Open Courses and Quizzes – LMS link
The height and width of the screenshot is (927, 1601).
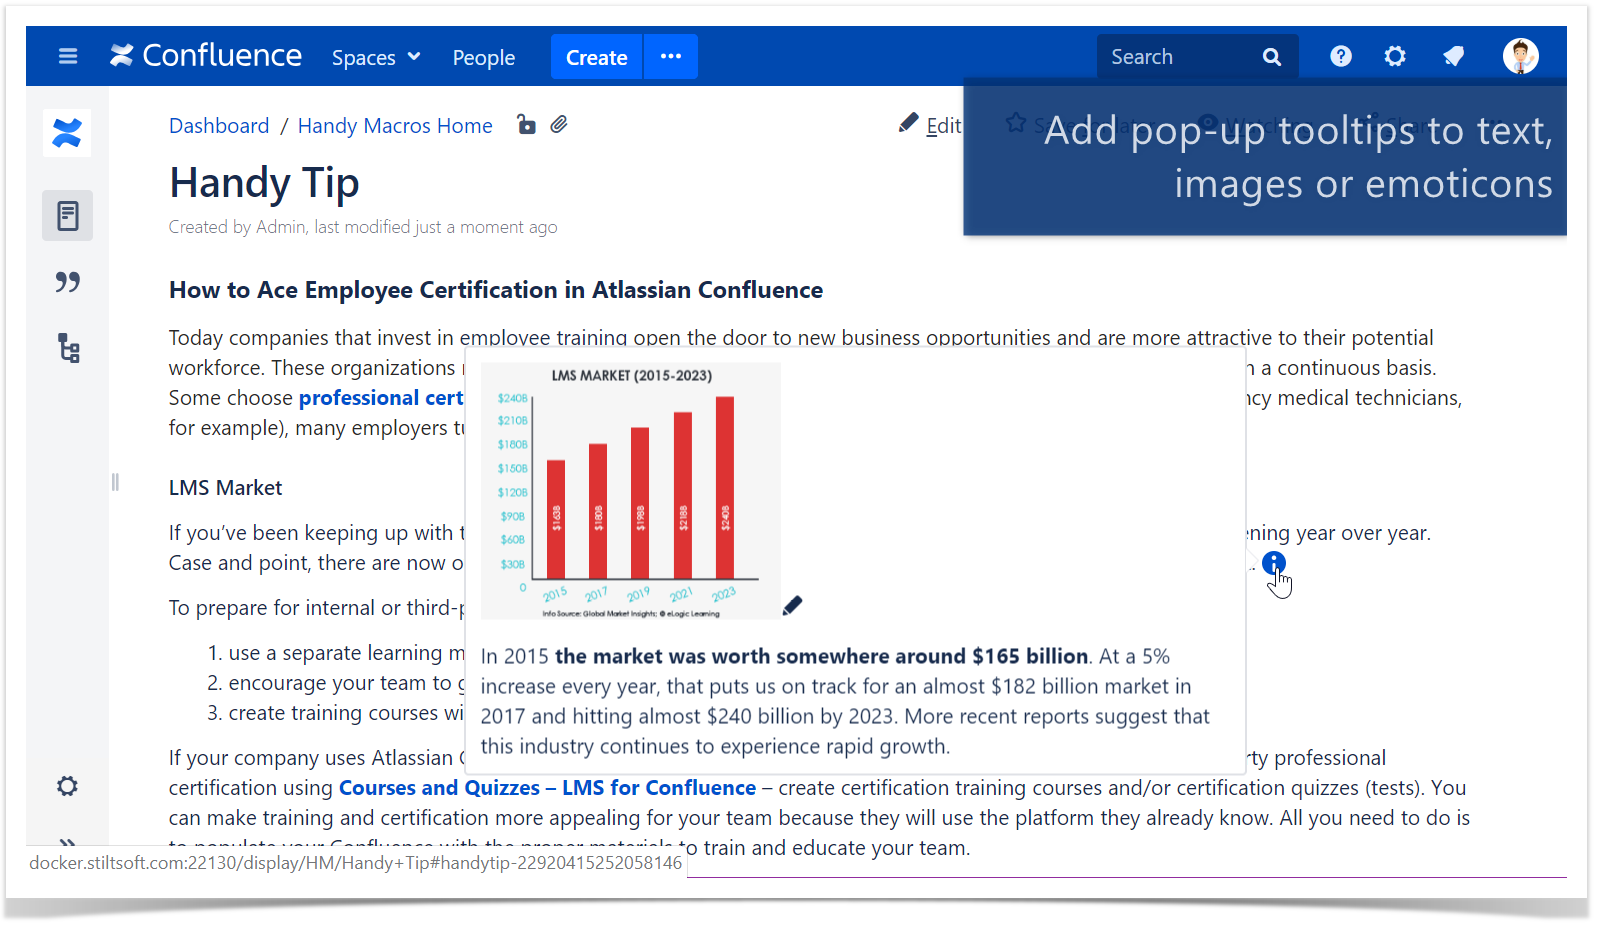pyautogui.click(x=547, y=788)
